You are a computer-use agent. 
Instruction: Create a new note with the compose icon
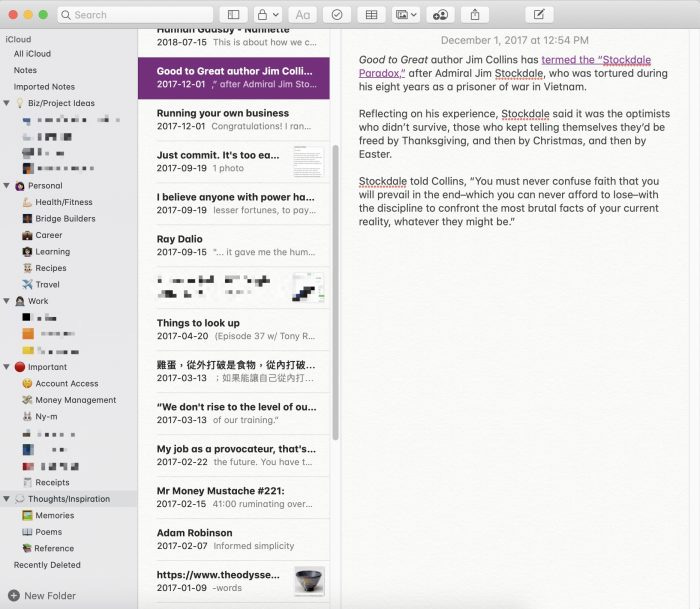539,15
